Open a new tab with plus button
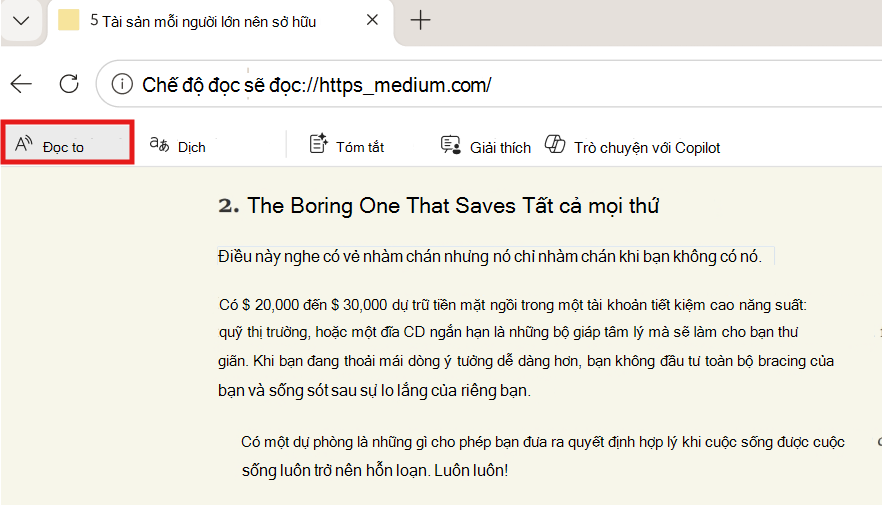 tap(420, 21)
